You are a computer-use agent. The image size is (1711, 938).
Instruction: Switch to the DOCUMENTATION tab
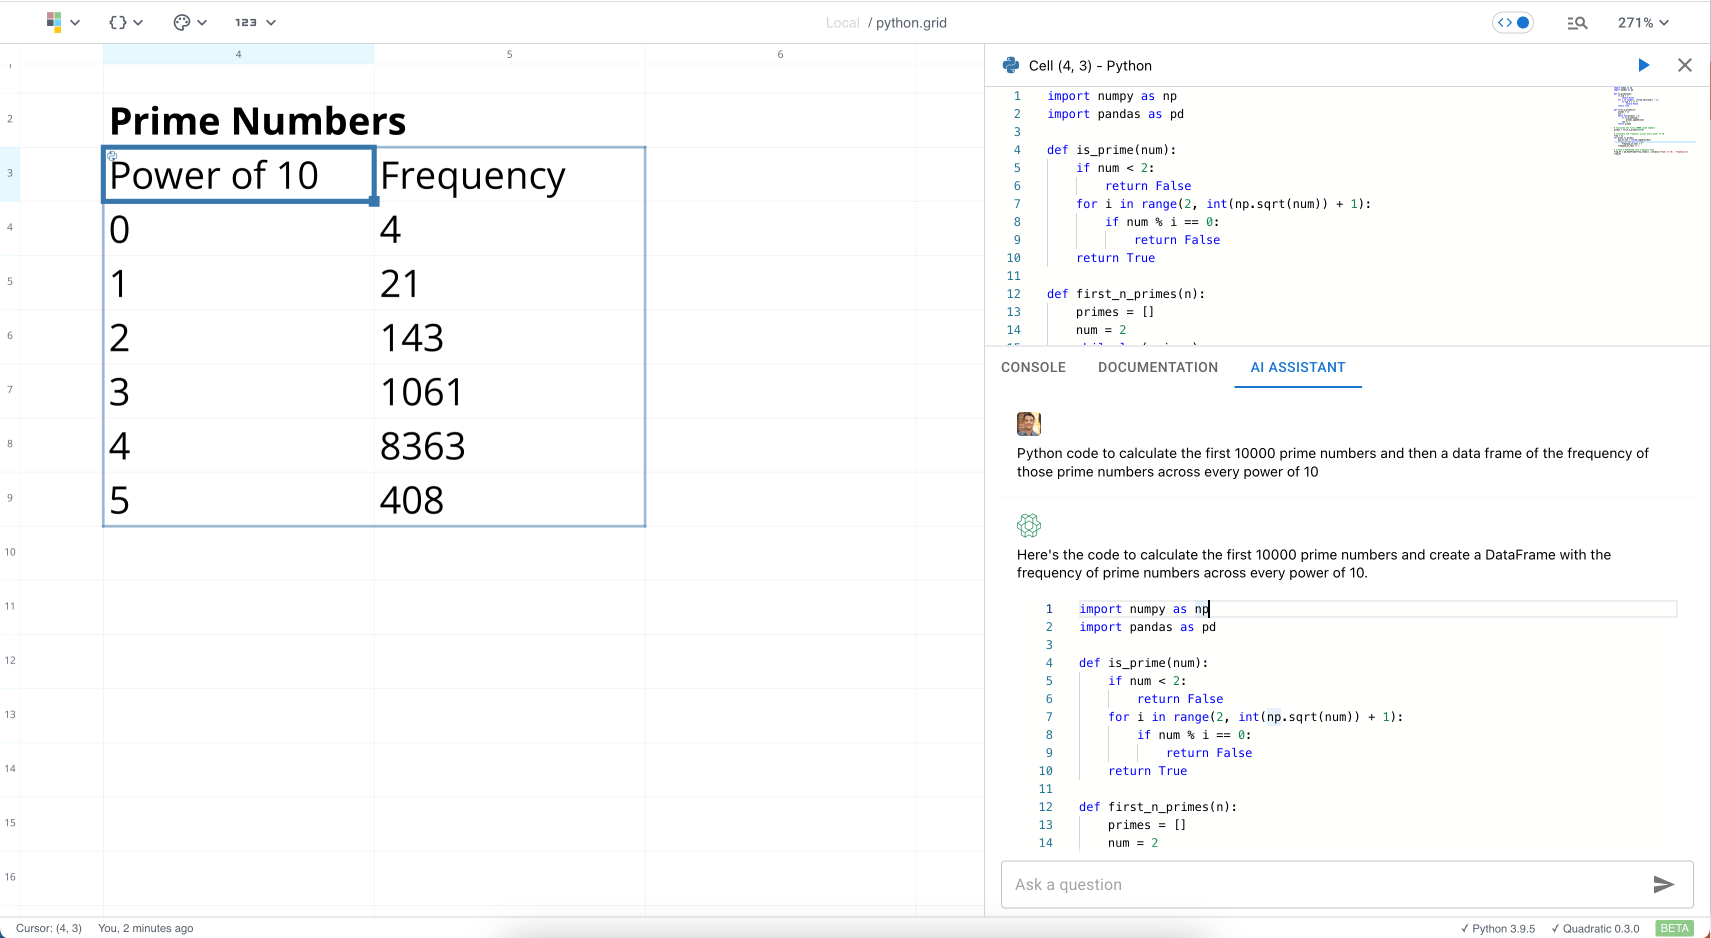click(1157, 367)
